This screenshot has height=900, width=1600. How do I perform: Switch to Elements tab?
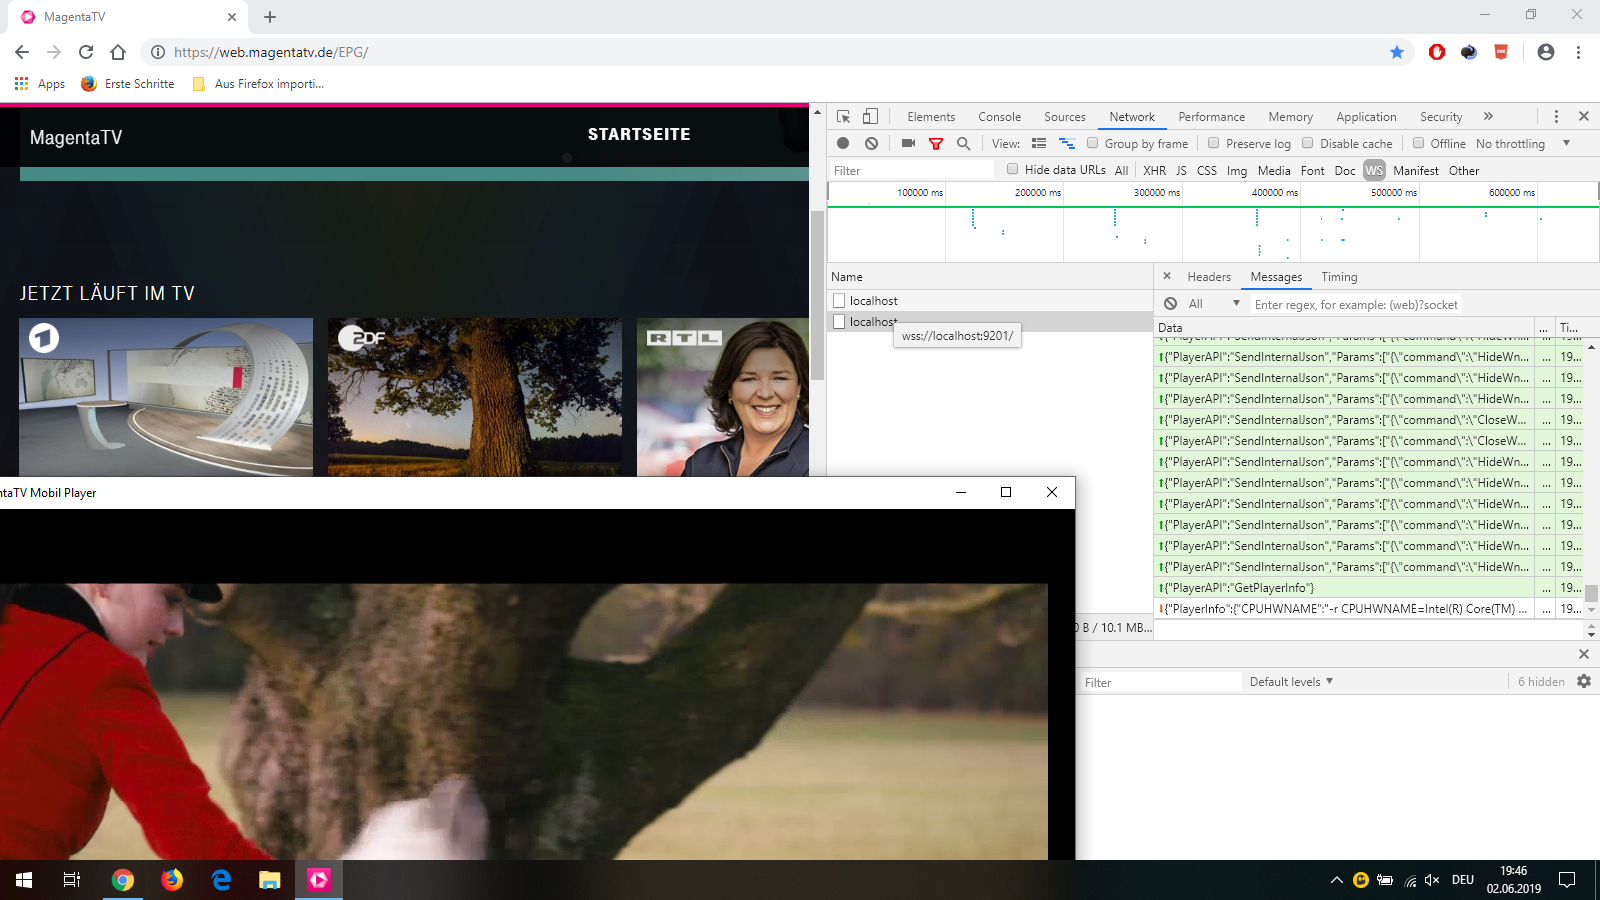click(x=931, y=116)
